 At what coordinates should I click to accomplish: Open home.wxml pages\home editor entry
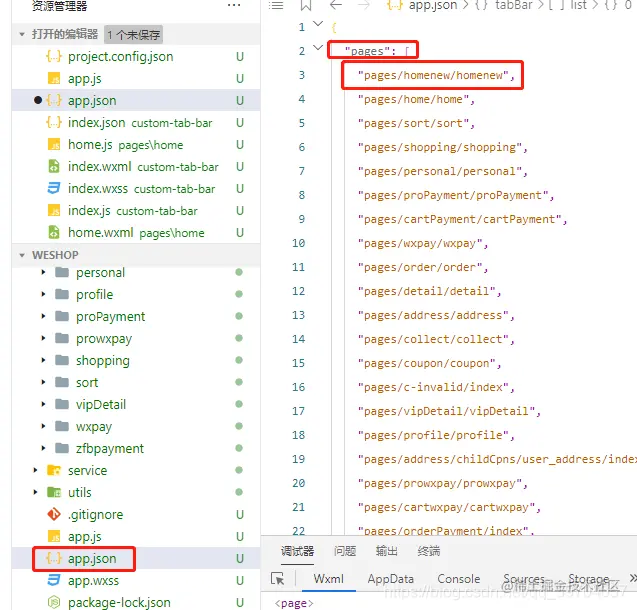(136, 232)
